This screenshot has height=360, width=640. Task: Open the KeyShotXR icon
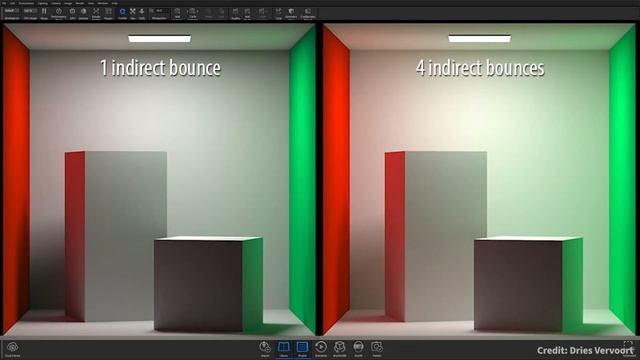coord(340,347)
